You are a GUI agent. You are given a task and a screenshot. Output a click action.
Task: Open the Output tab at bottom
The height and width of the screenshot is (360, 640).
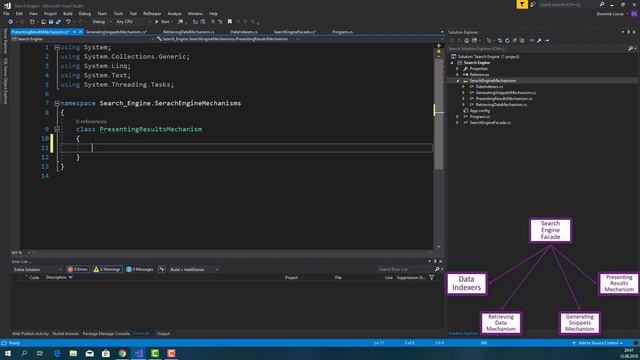click(163, 334)
